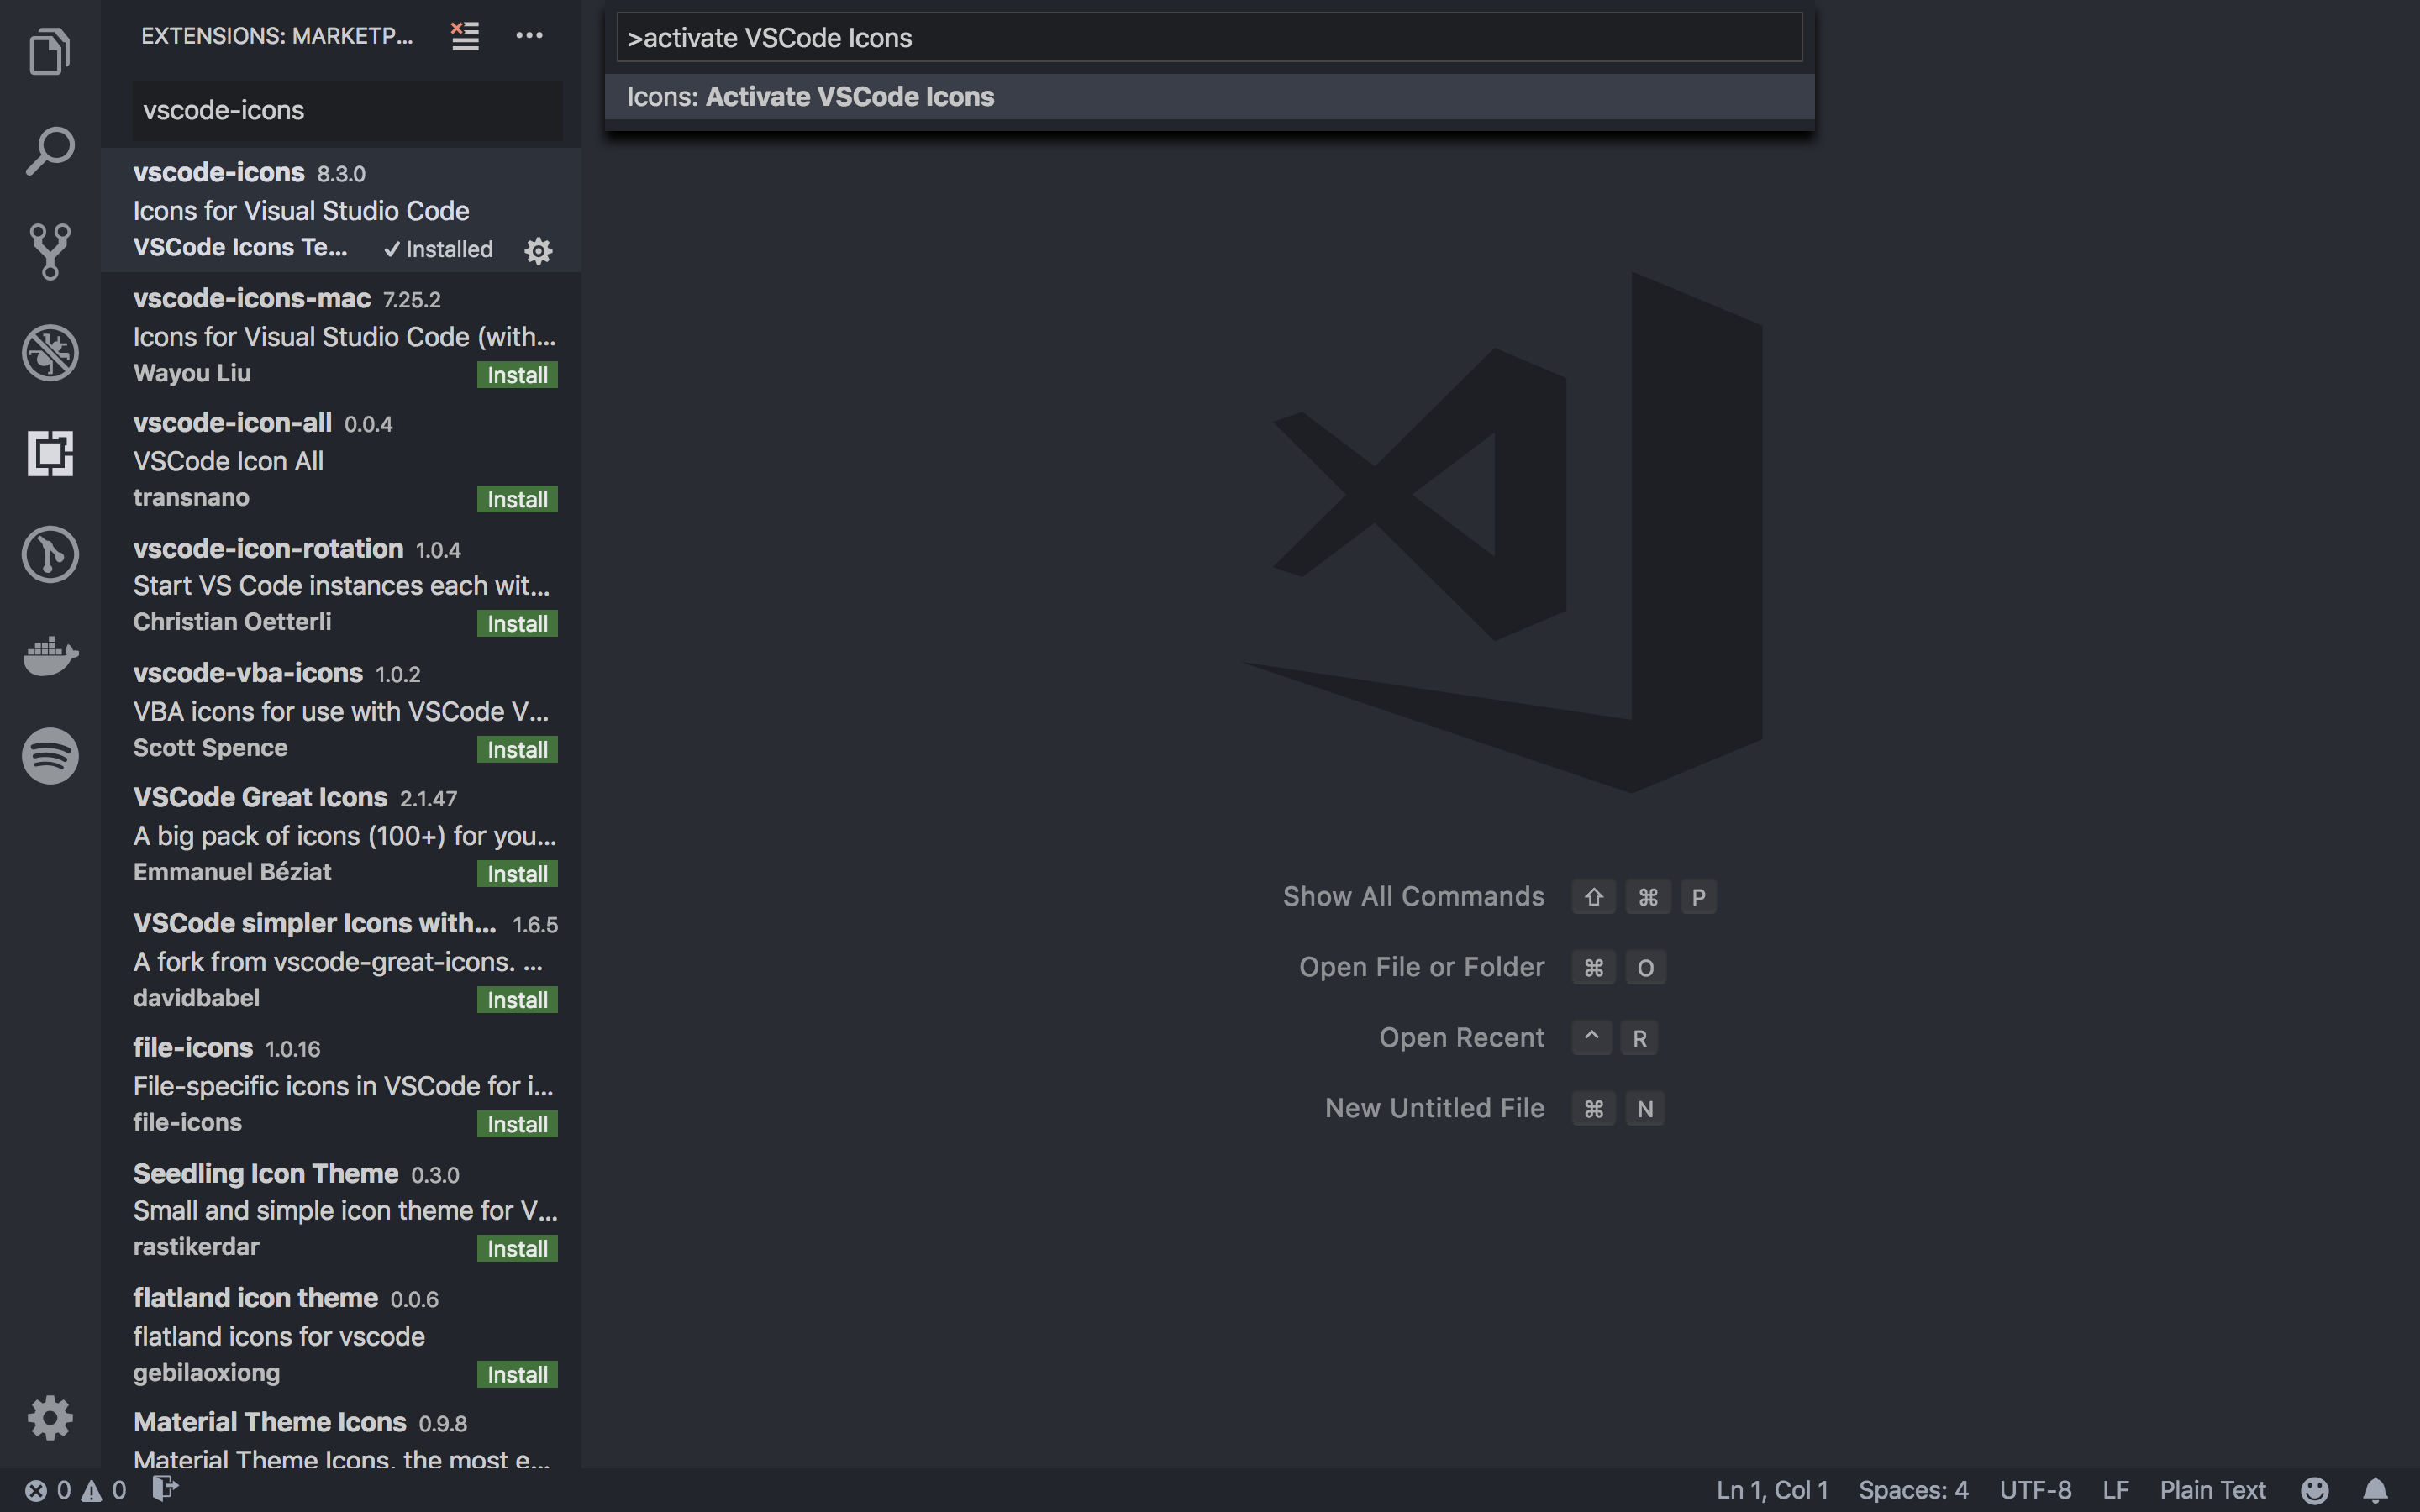The image size is (2420, 1512).
Task: Install vscode-icon-all extension
Action: click(517, 499)
